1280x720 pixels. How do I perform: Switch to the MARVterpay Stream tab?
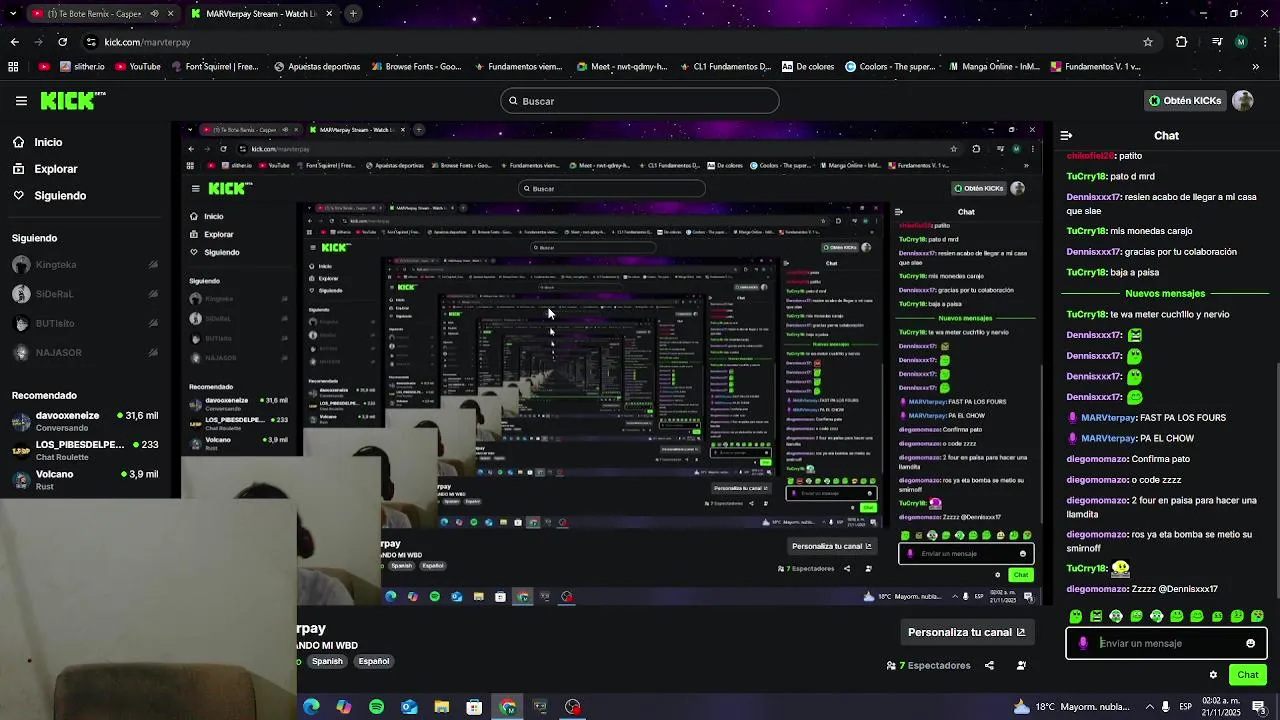click(265, 14)
